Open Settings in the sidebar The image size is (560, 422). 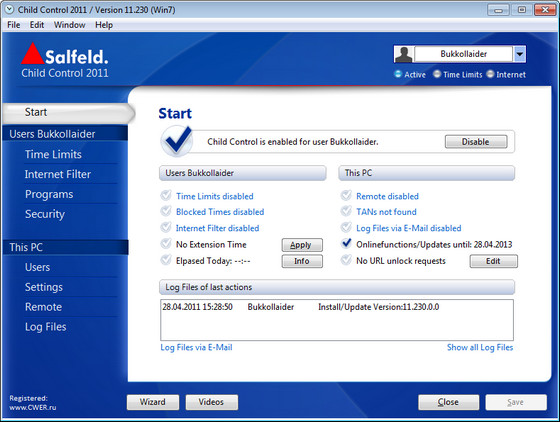[44, 287]
